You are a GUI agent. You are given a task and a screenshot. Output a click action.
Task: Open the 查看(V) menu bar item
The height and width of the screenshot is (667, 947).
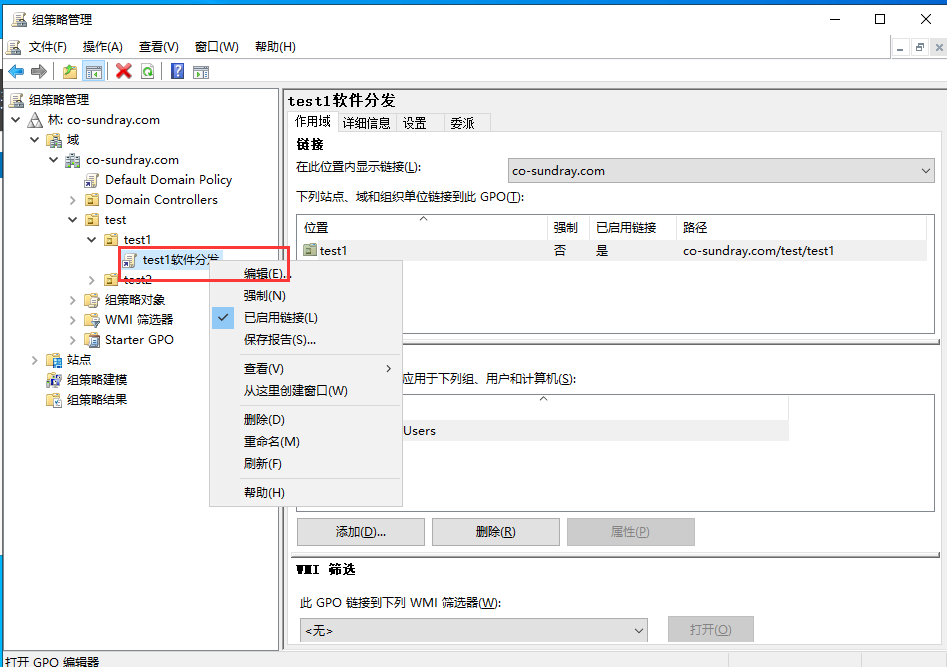[x=159, y=47]
